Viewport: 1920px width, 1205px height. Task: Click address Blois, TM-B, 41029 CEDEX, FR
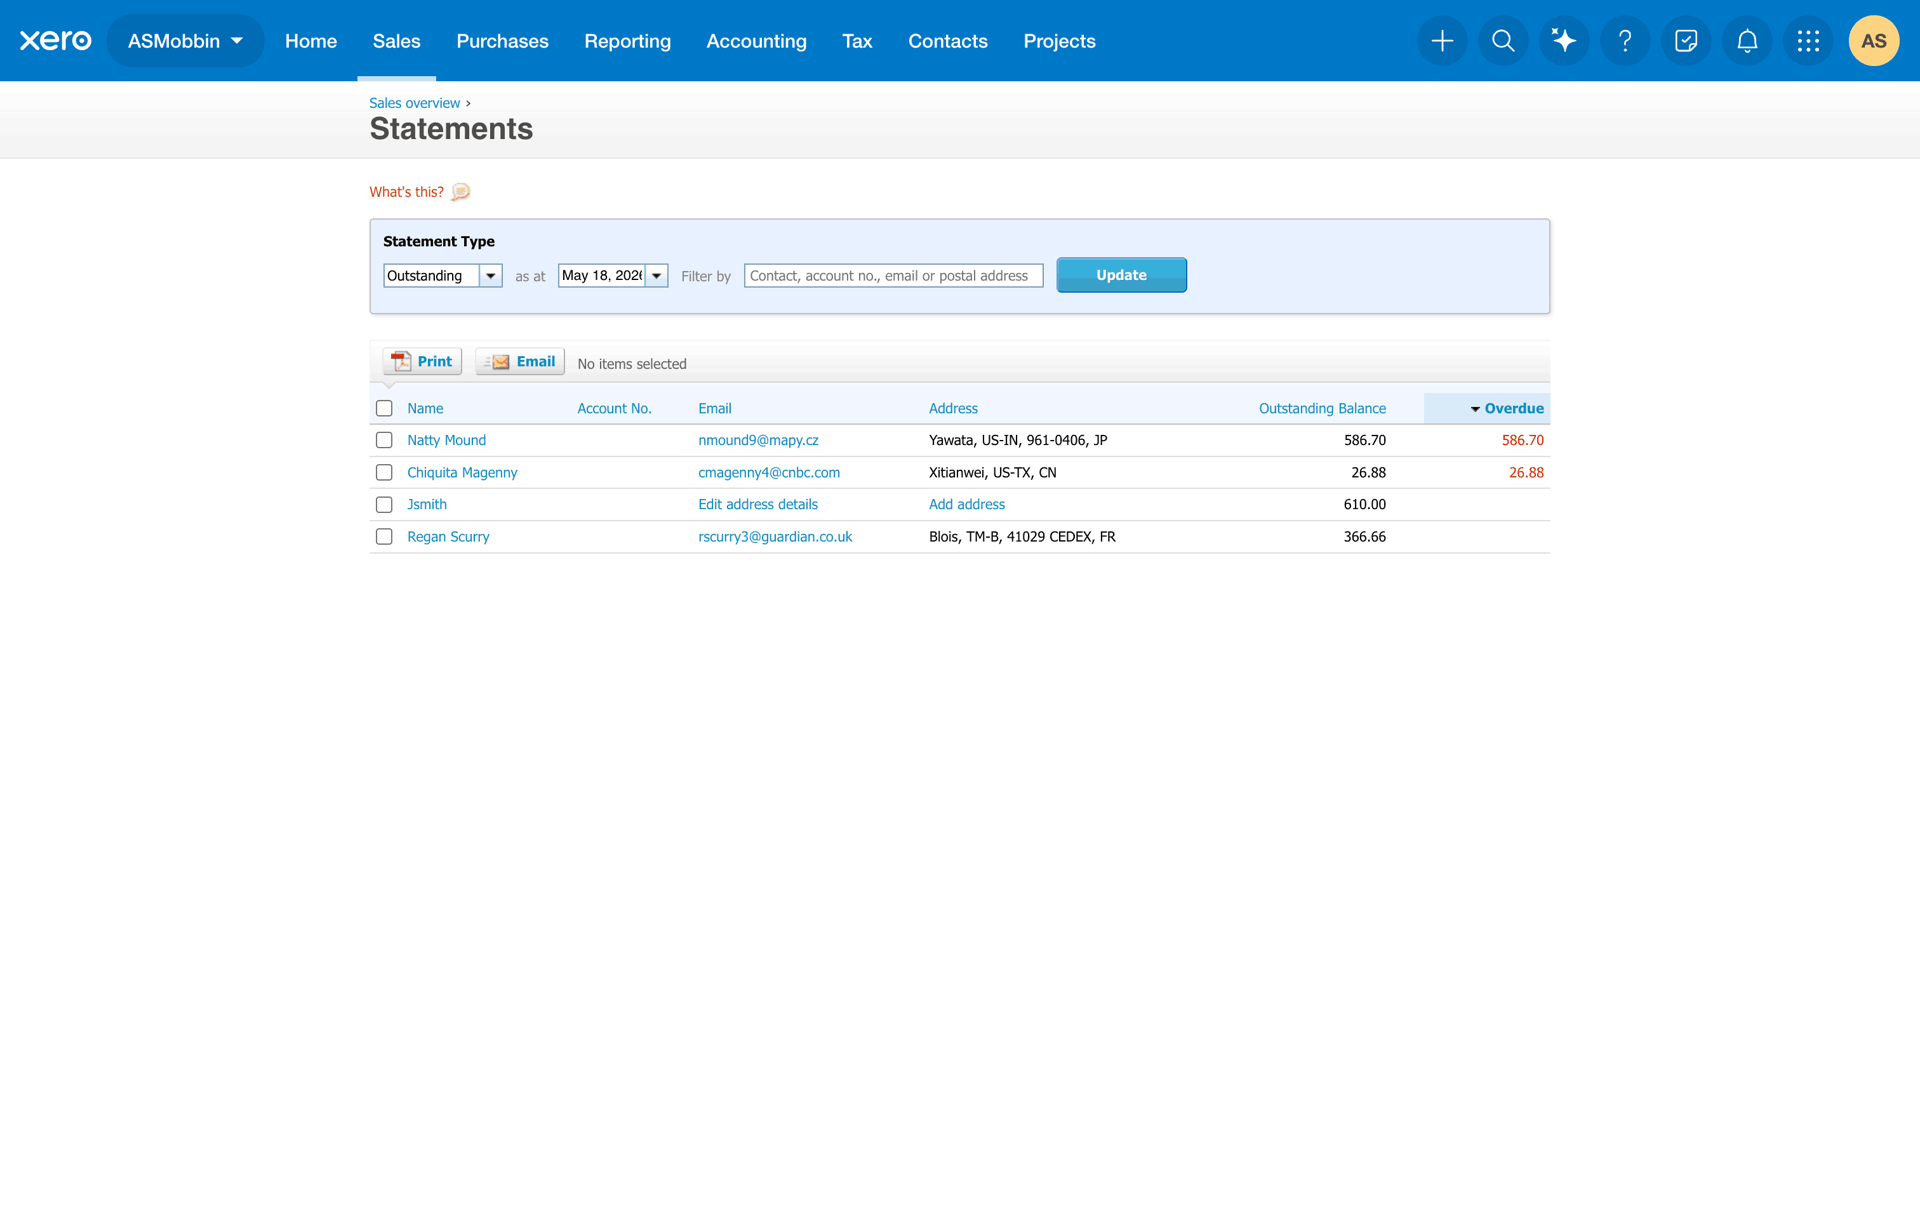pyautogui.click(x=1022, y=537)
